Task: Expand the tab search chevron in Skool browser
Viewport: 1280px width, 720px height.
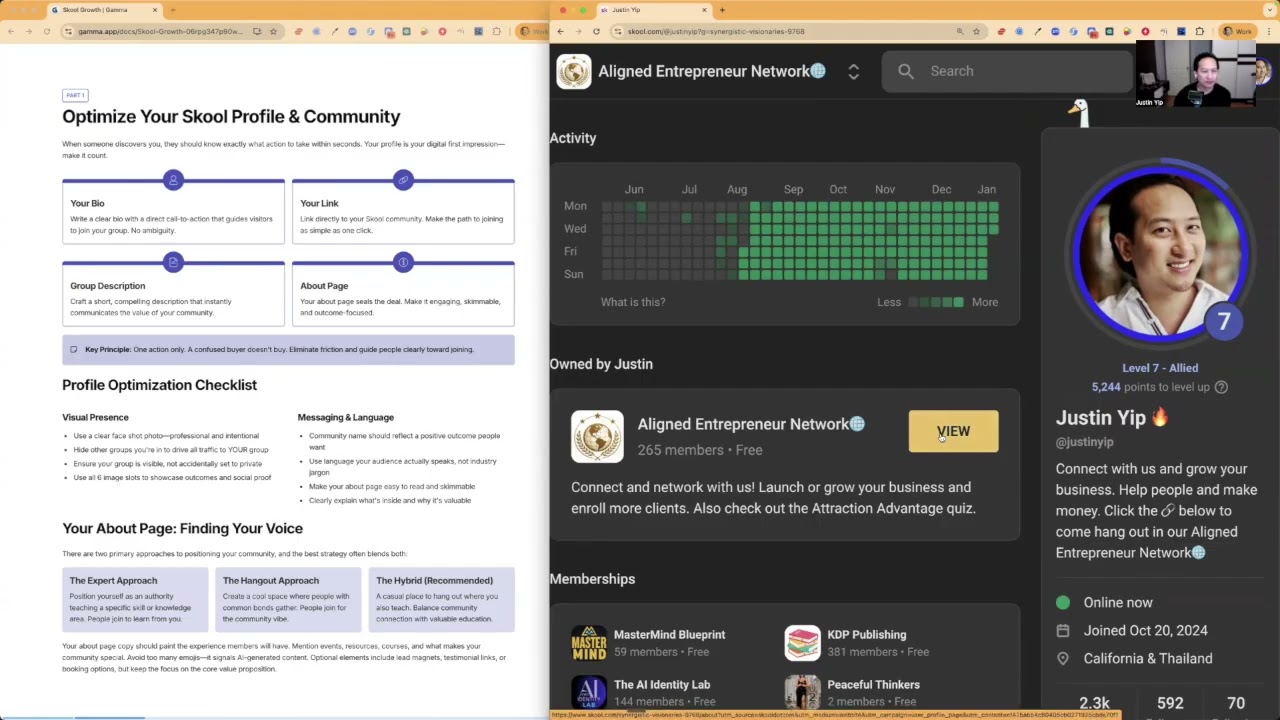Action: click(x=1268, y=10)
